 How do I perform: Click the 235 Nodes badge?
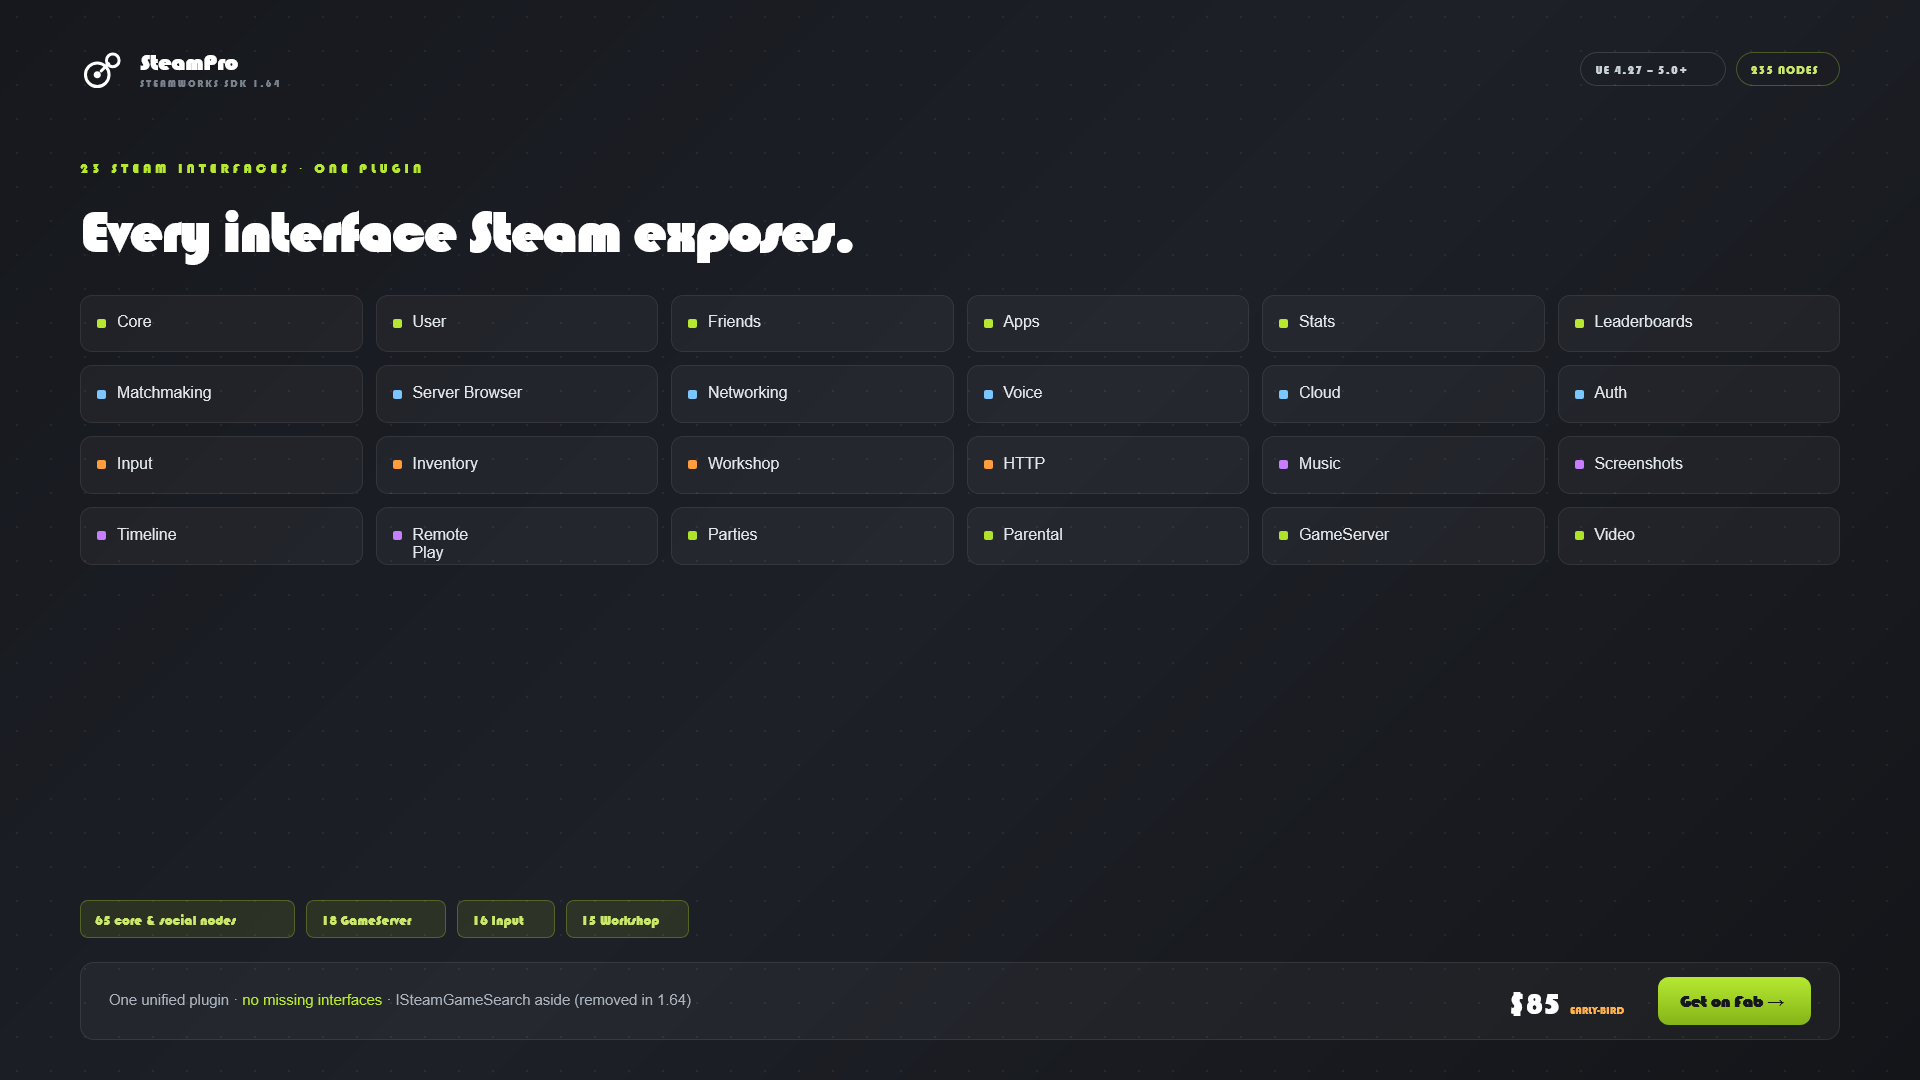click(1787, 69)
